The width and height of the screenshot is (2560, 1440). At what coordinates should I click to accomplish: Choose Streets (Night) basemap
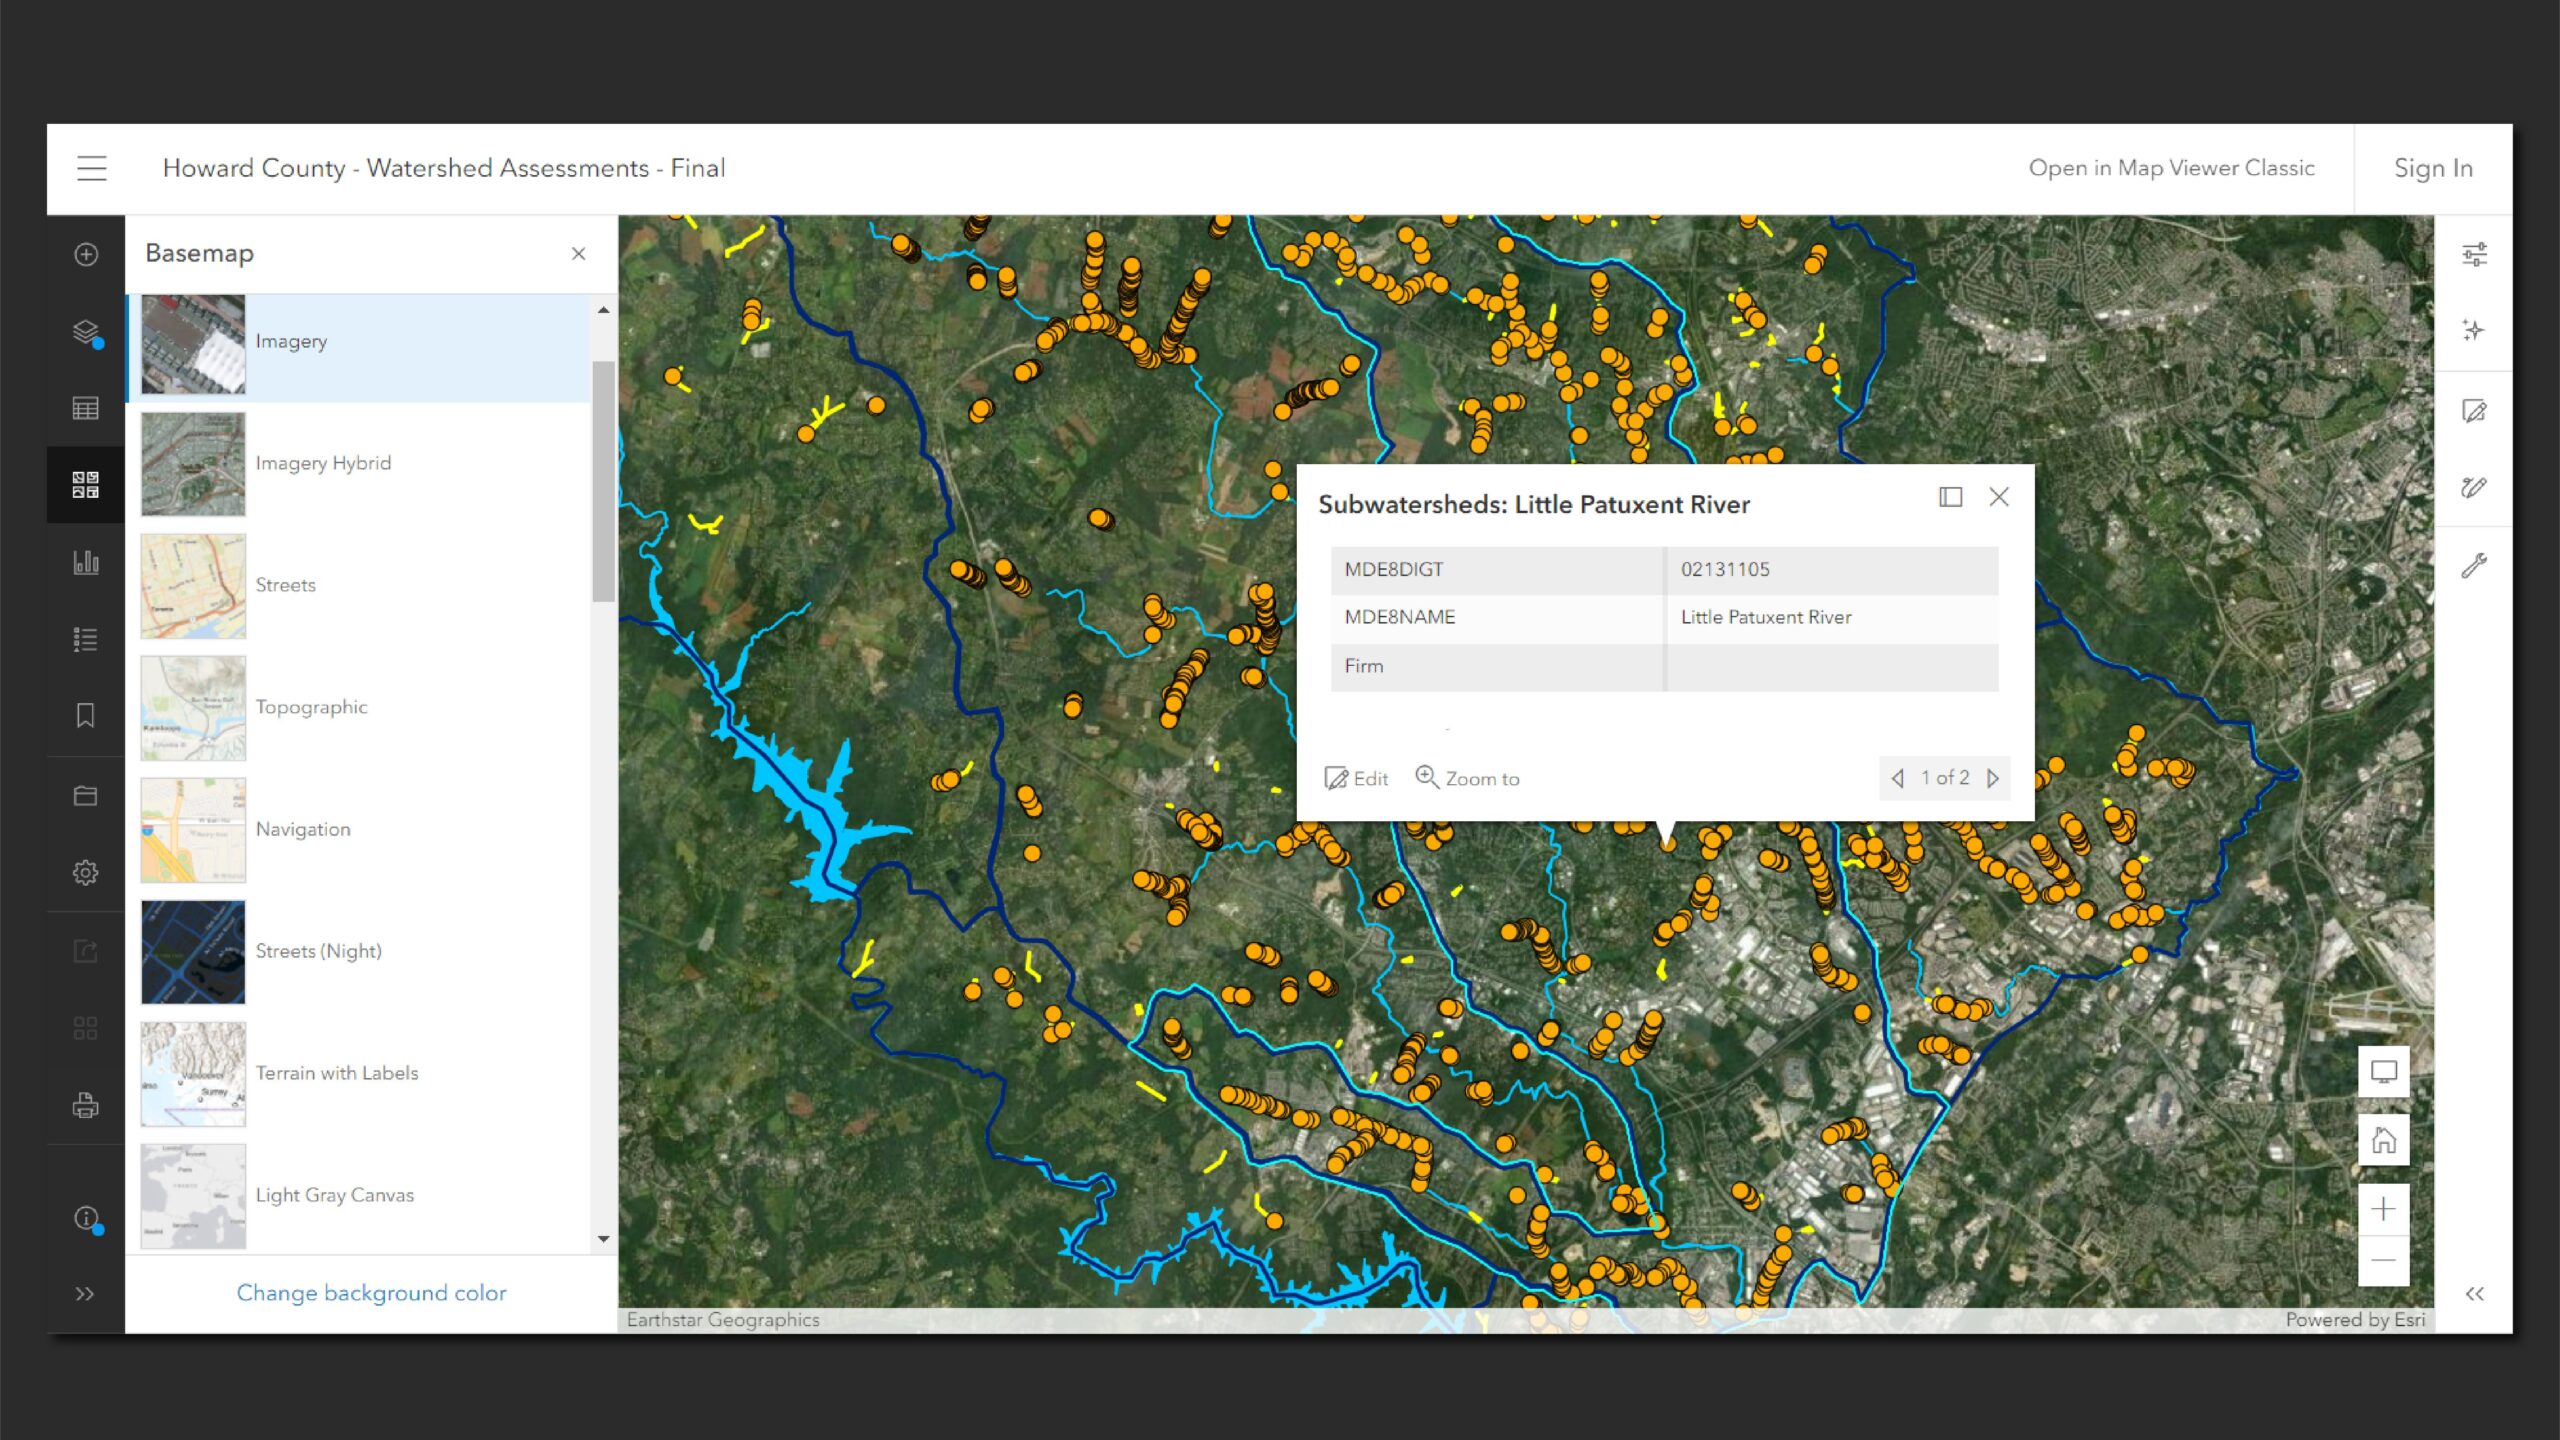[318, 951]
